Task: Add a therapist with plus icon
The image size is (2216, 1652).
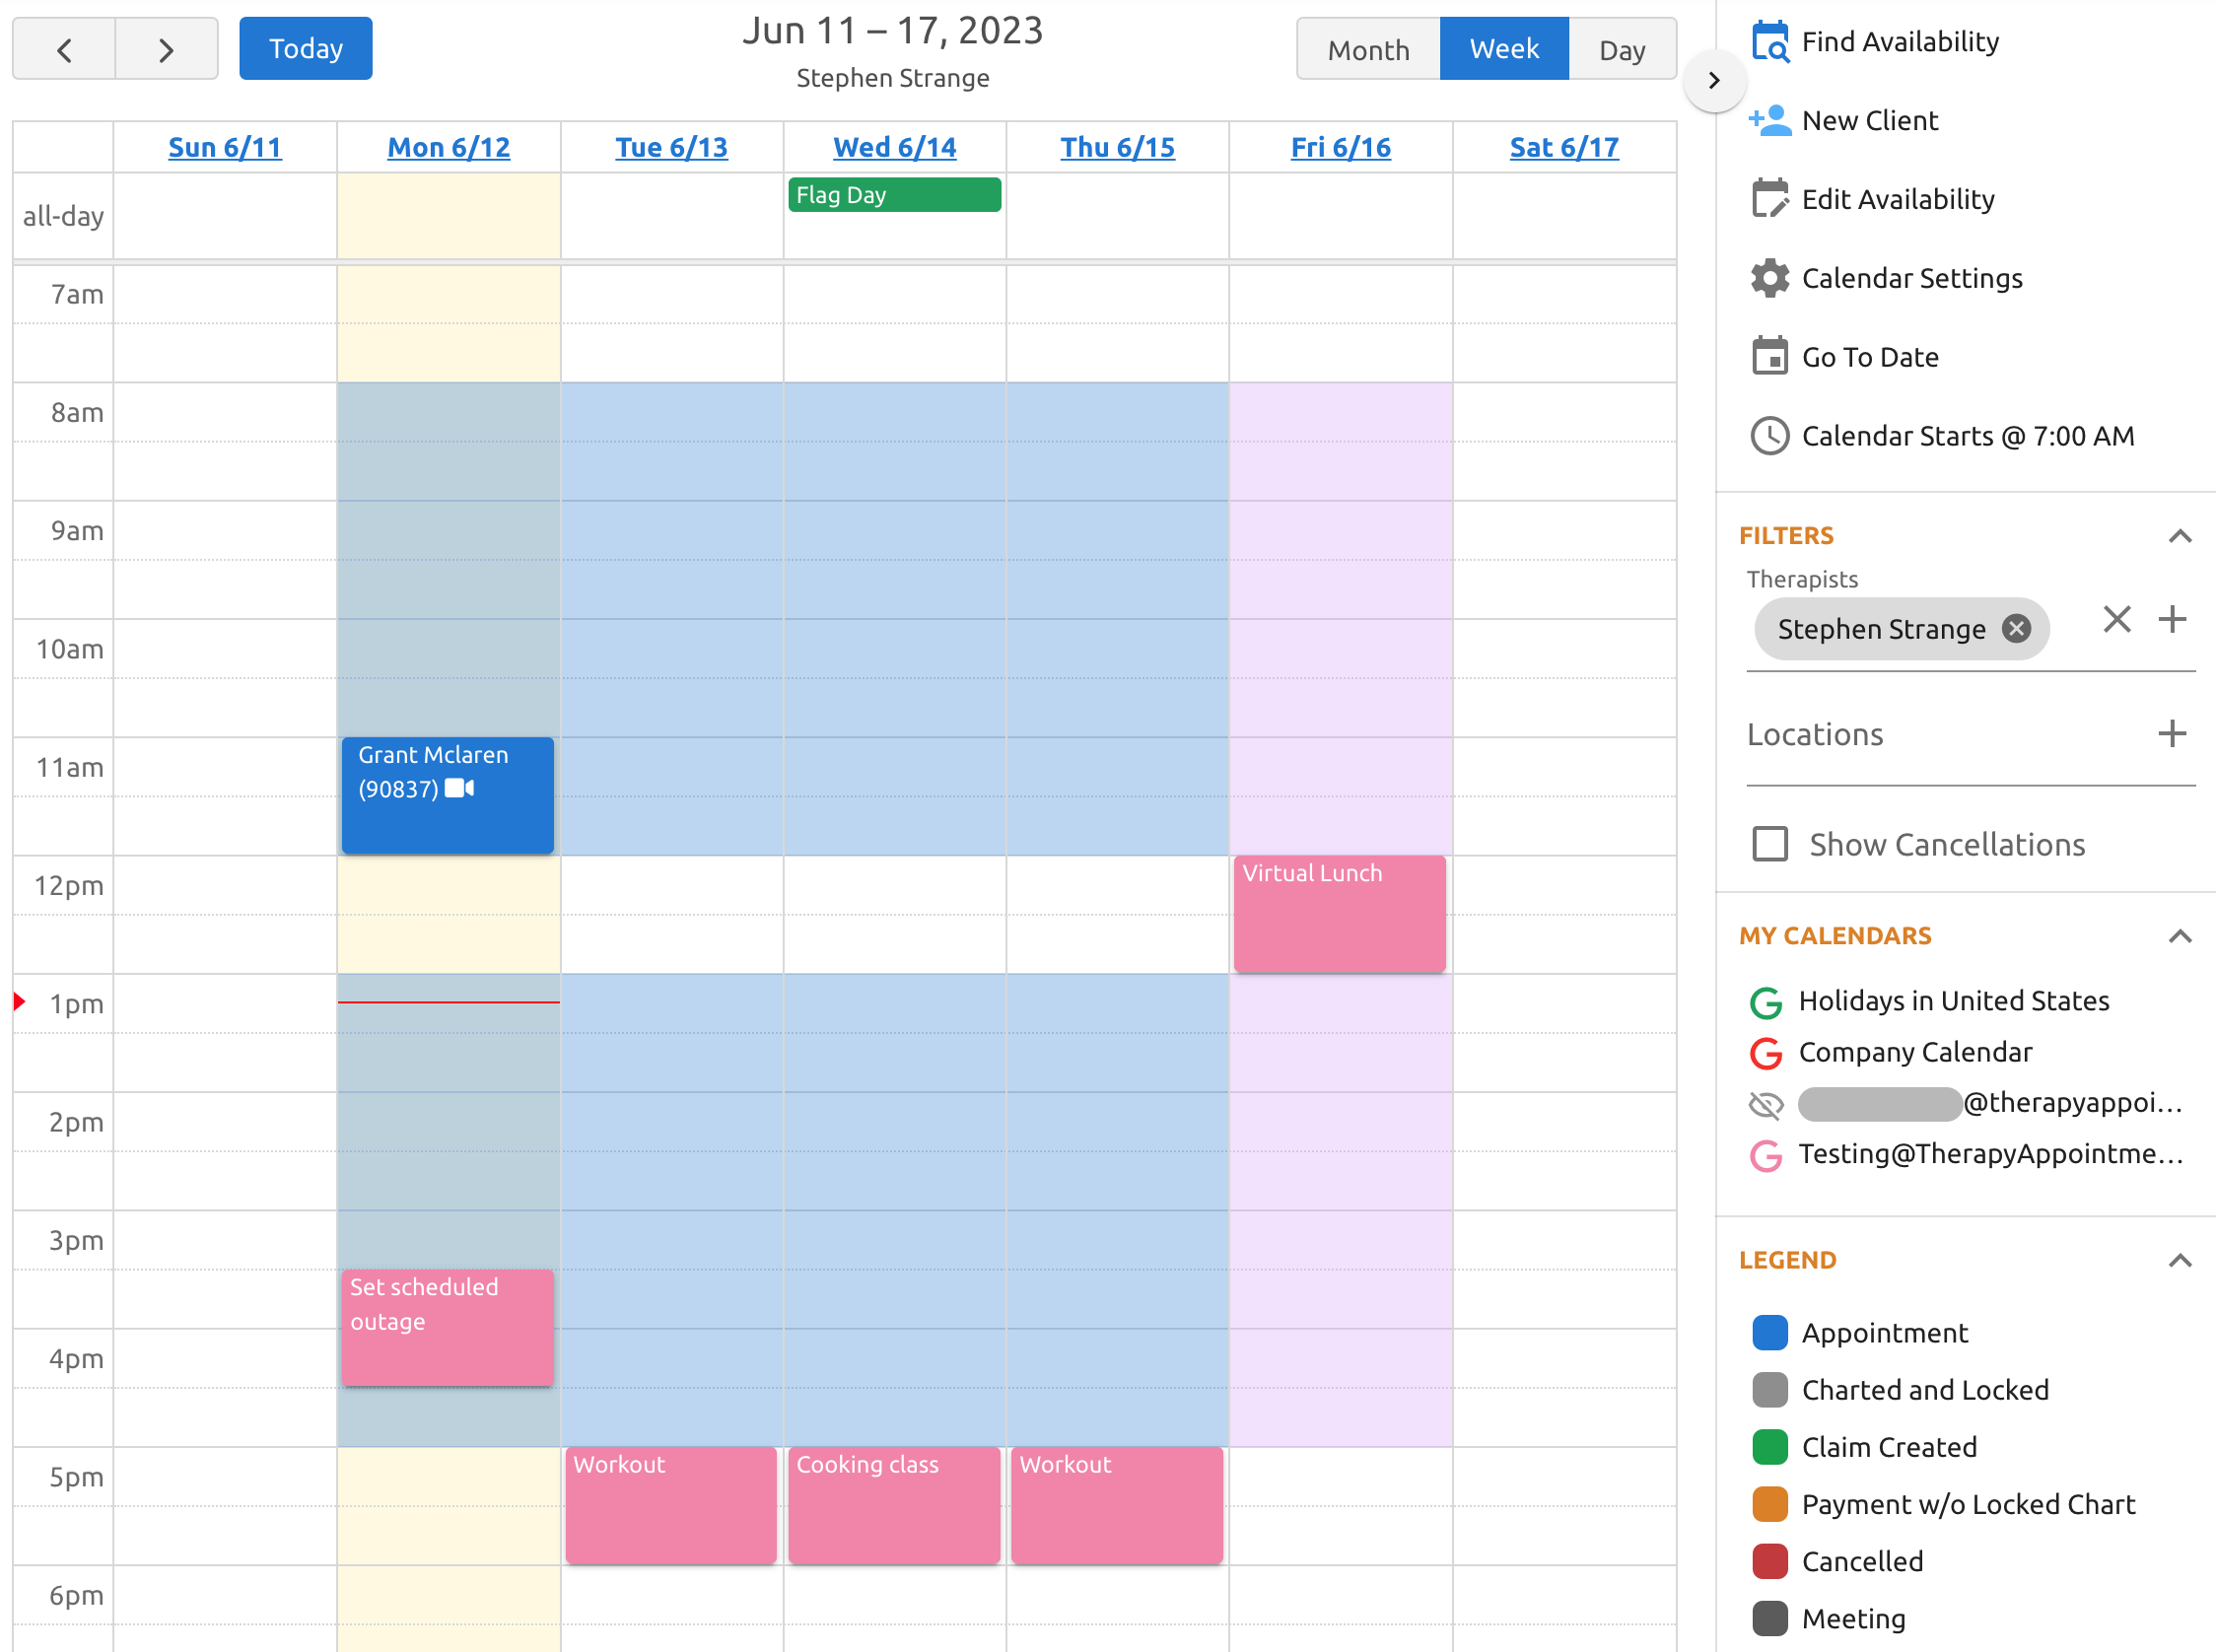Action: pyautogui.click(x=2172, y=620)
